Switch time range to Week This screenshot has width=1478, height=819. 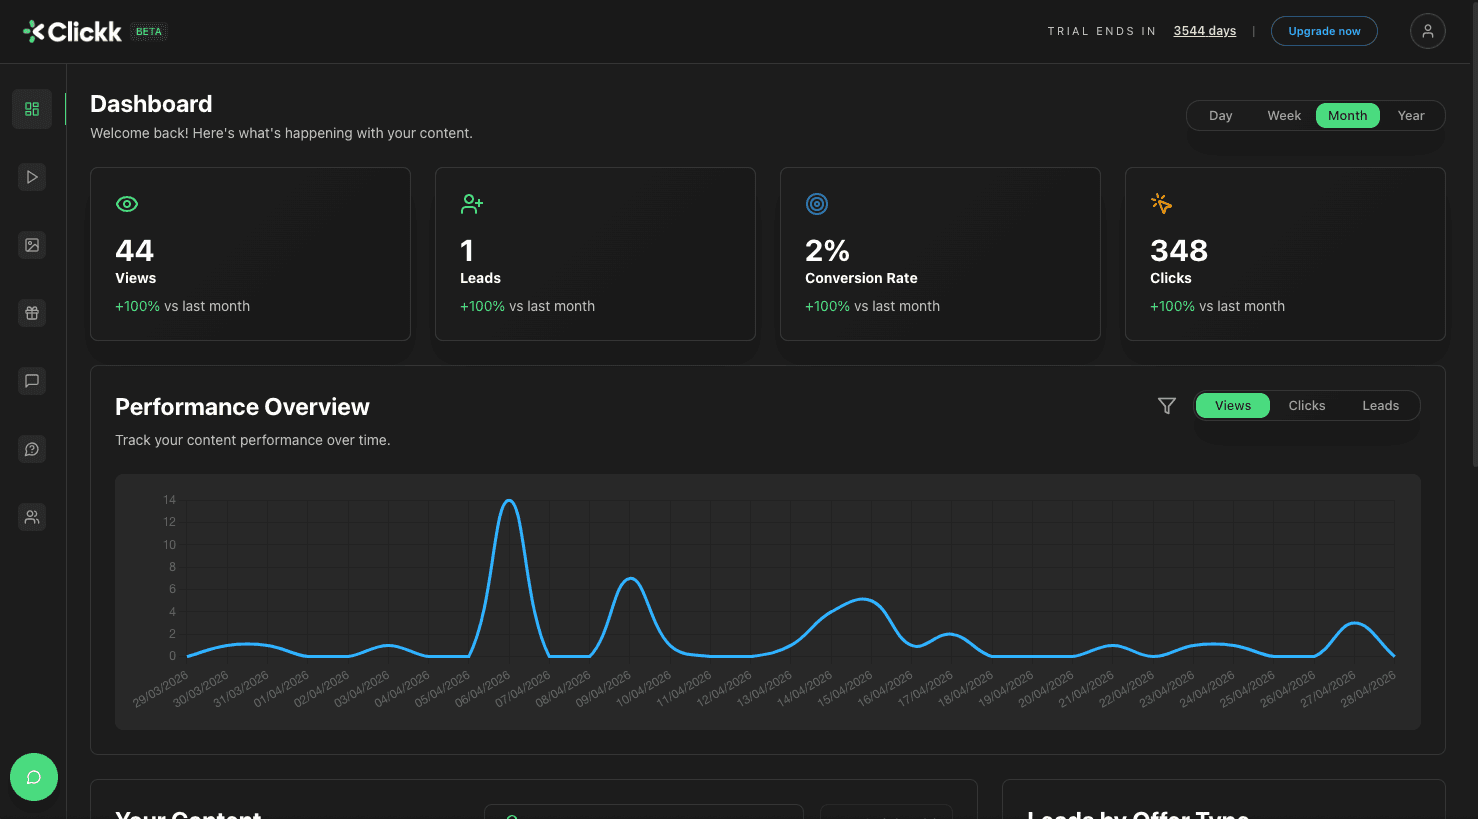1284,116
